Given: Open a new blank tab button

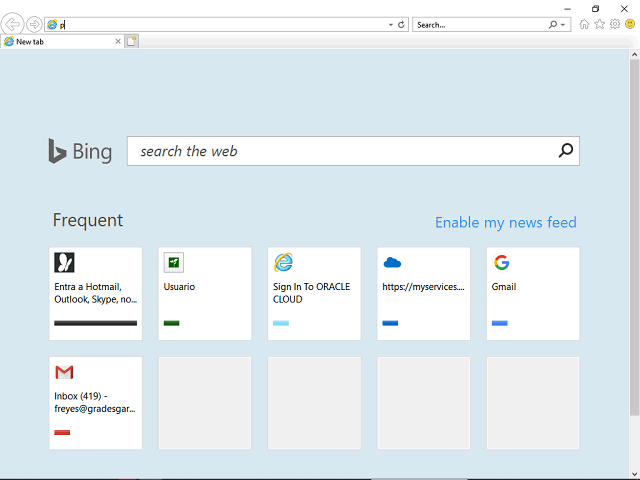Looking at the screenshot, I should tap(131, 41).
